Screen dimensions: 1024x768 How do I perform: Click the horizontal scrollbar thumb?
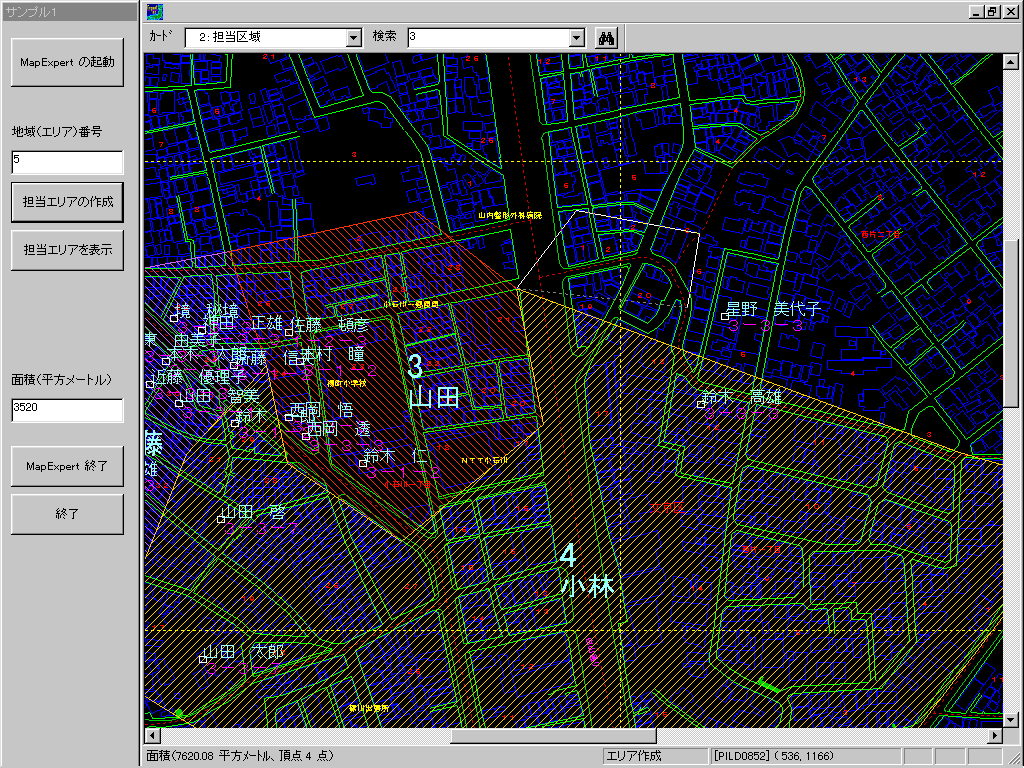click(553, 735)
